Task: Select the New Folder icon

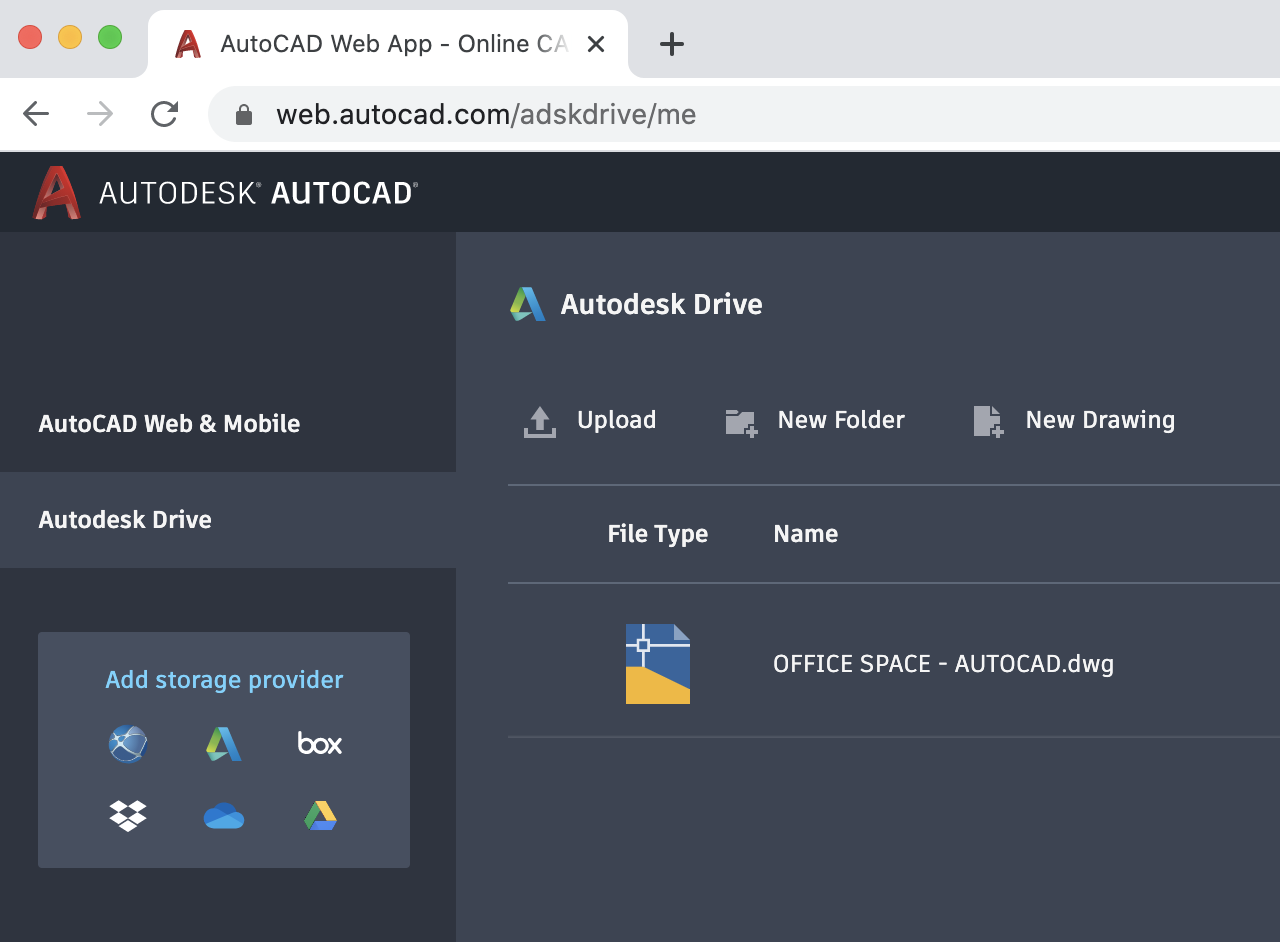Action: [x=740, y=421]
